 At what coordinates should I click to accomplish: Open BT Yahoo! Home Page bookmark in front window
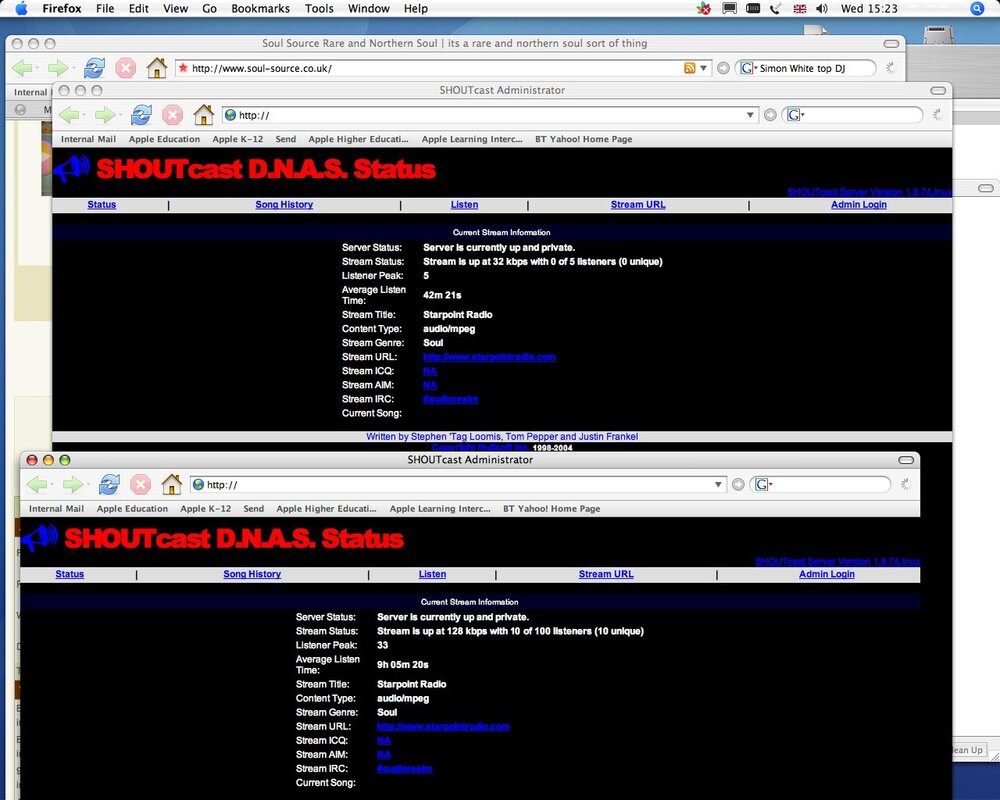click(x=552, y=509)
